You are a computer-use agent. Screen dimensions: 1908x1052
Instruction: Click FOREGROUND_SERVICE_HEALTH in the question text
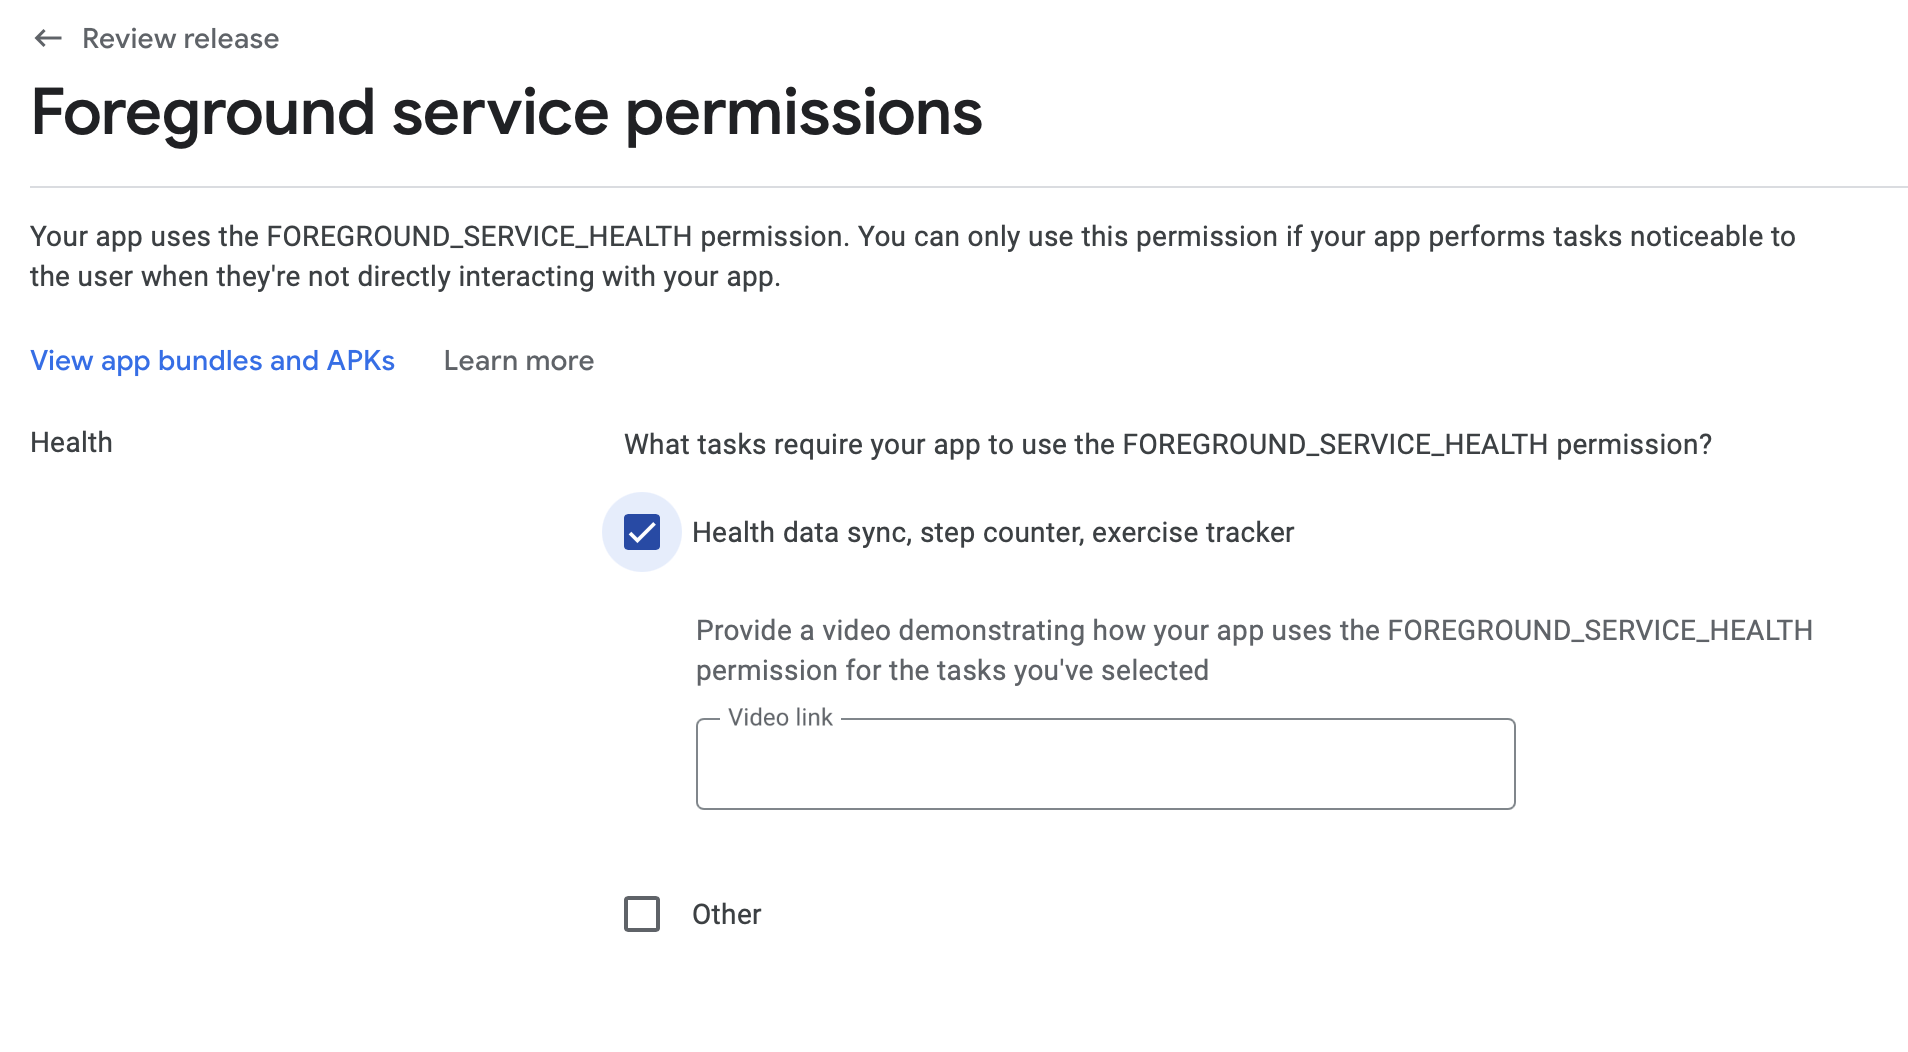(1335, 445)
